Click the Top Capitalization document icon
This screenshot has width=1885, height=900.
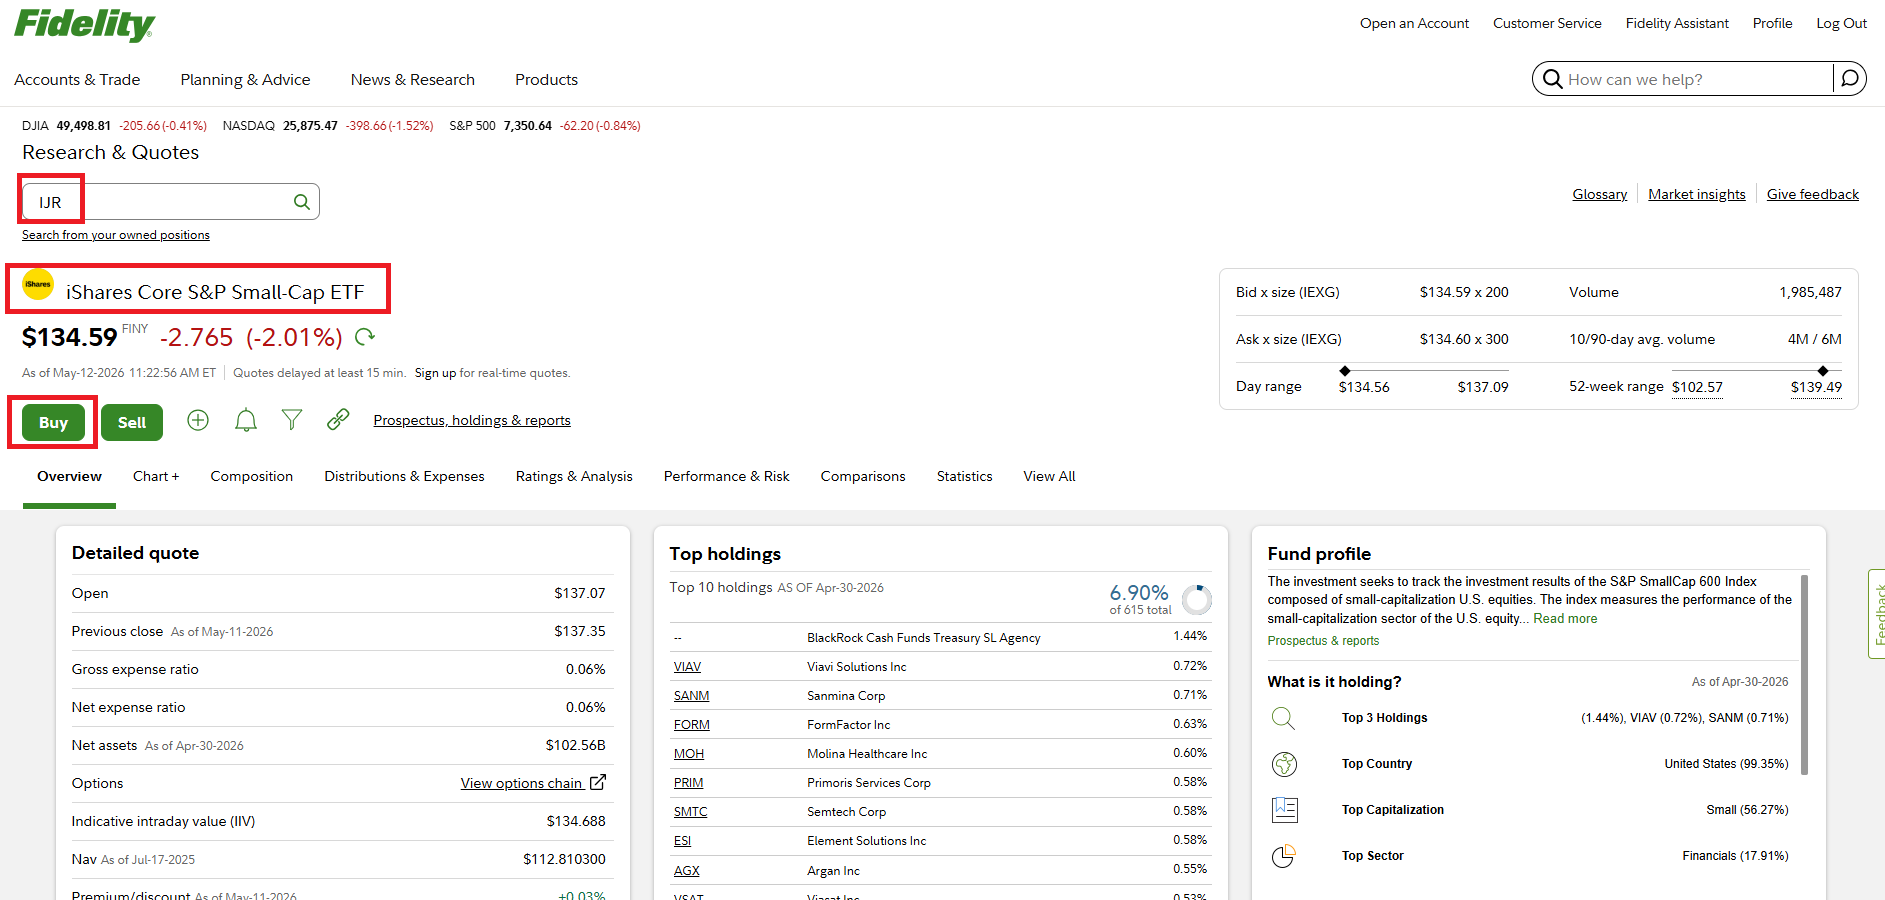pos(1284,810)
